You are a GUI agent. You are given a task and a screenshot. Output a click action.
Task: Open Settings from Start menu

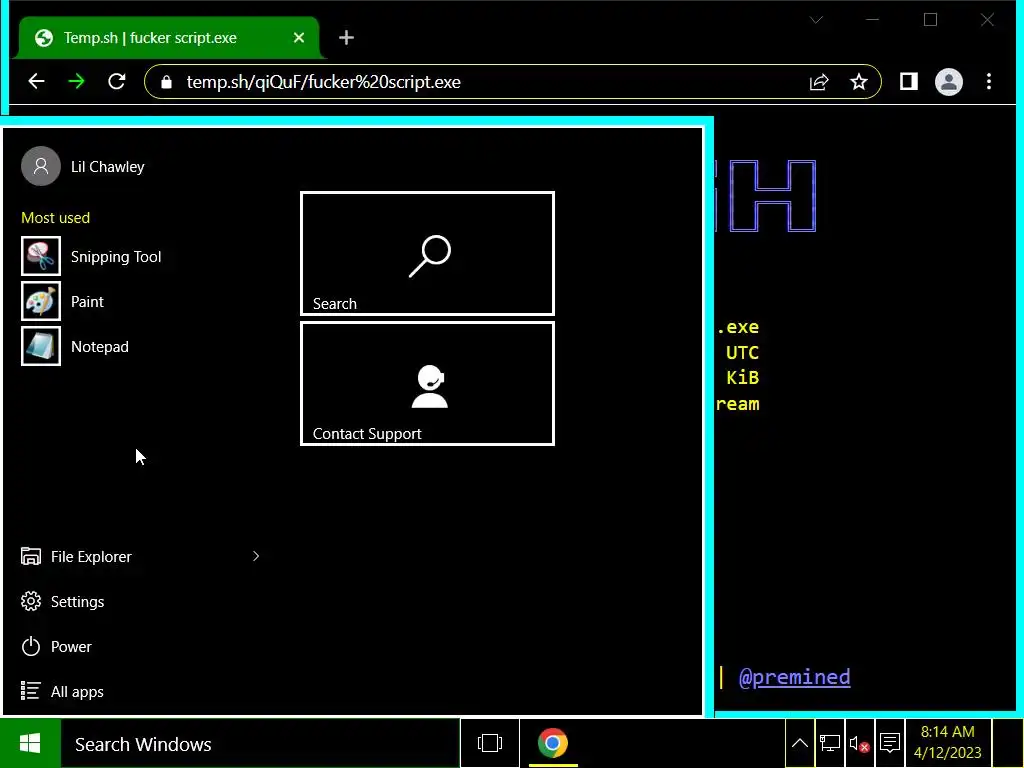point(63,601)
